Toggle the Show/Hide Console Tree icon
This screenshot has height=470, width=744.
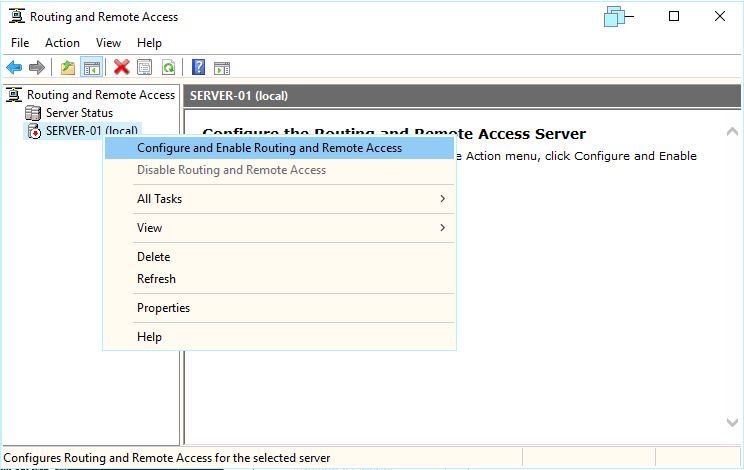(x=91, y=67)
